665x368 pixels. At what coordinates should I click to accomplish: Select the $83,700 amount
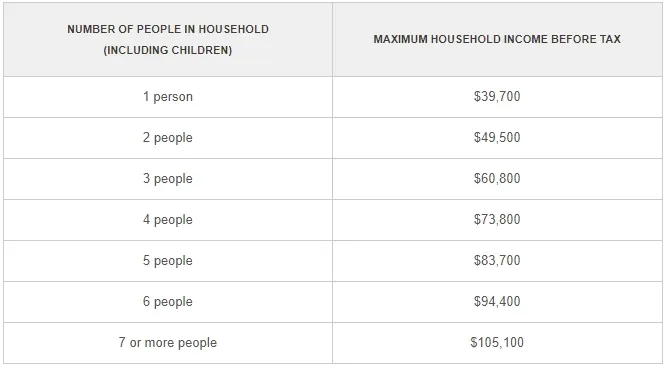click(497, 260)
